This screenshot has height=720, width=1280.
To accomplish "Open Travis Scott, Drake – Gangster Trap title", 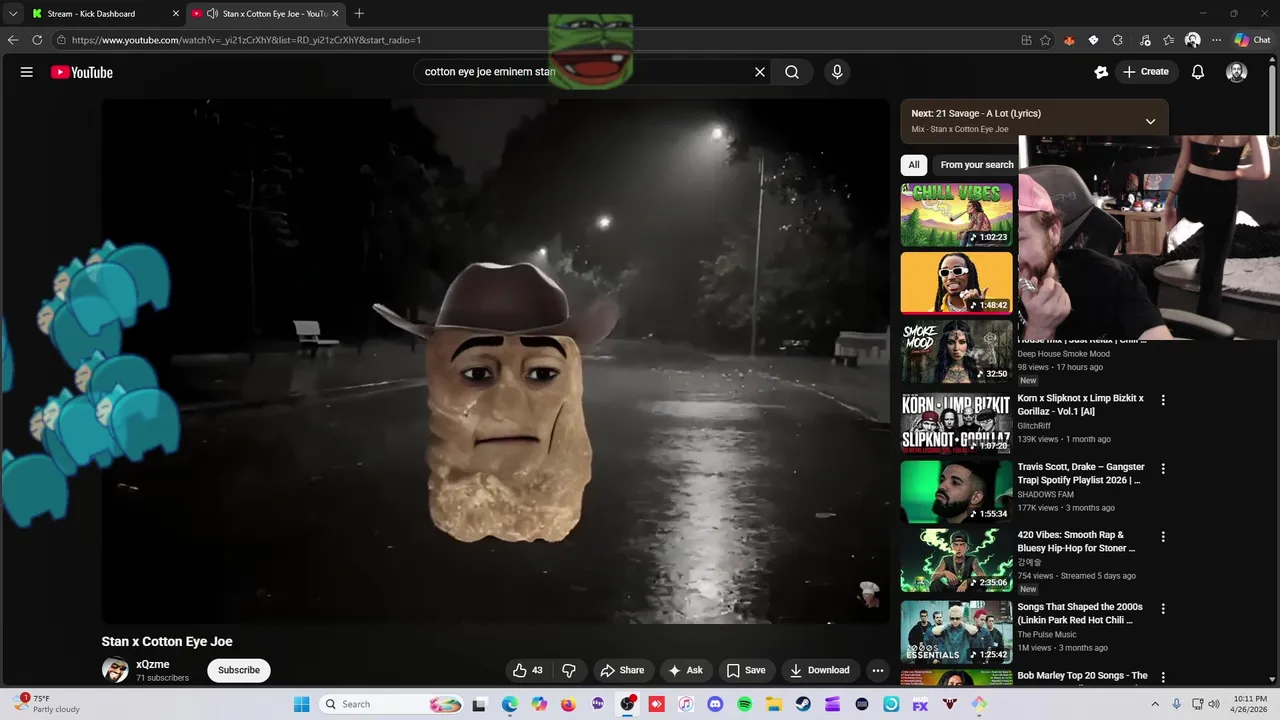I will point(1081,473).
